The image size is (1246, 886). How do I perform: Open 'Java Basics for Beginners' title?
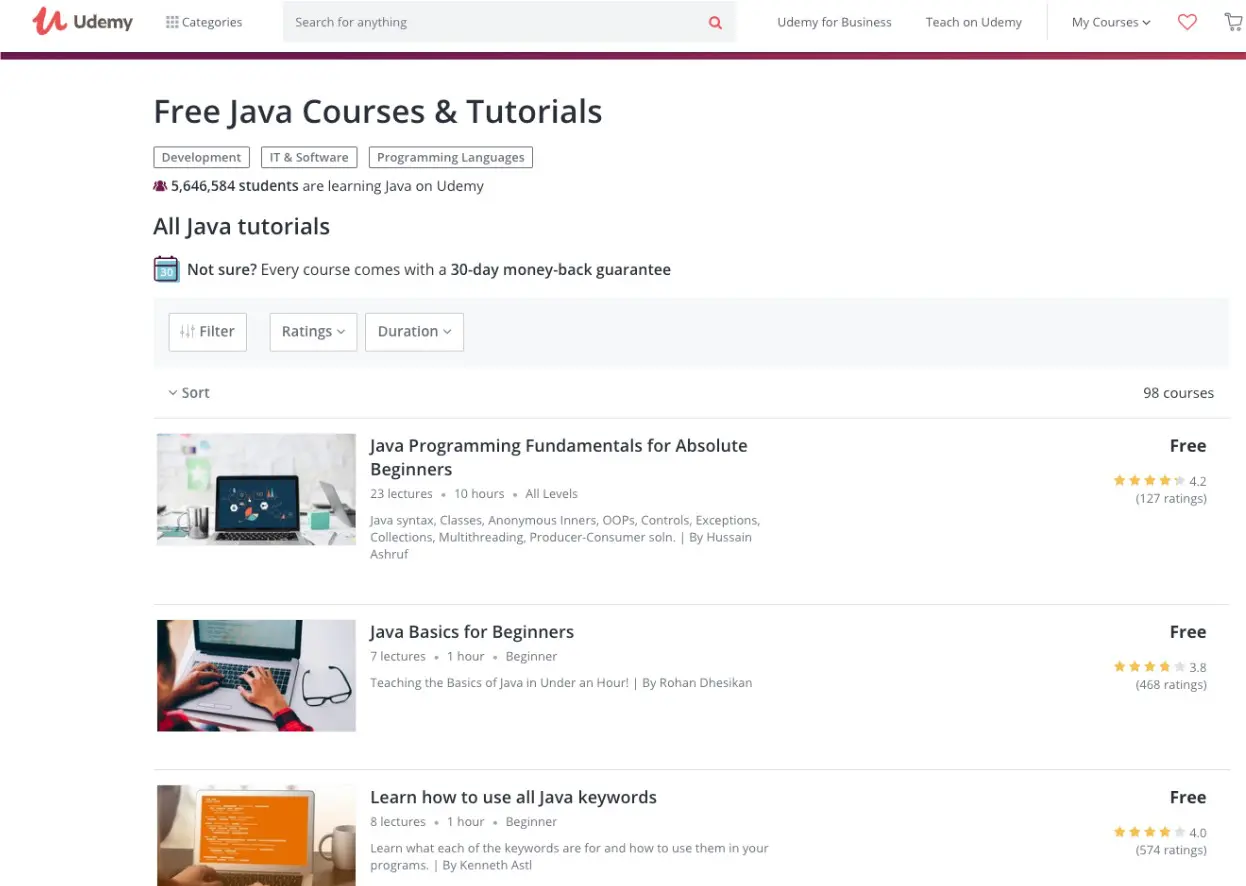click(x=471, y=632)
